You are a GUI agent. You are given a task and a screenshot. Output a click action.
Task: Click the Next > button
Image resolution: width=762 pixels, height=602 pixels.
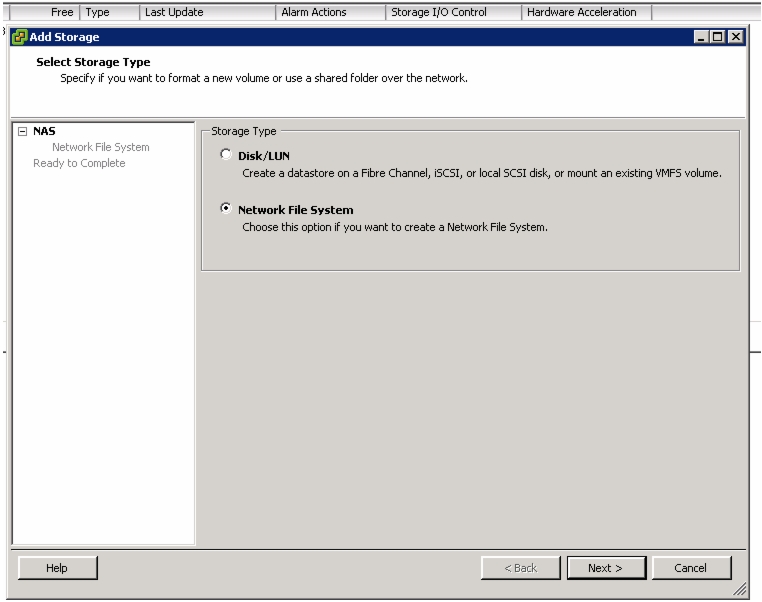606,568
